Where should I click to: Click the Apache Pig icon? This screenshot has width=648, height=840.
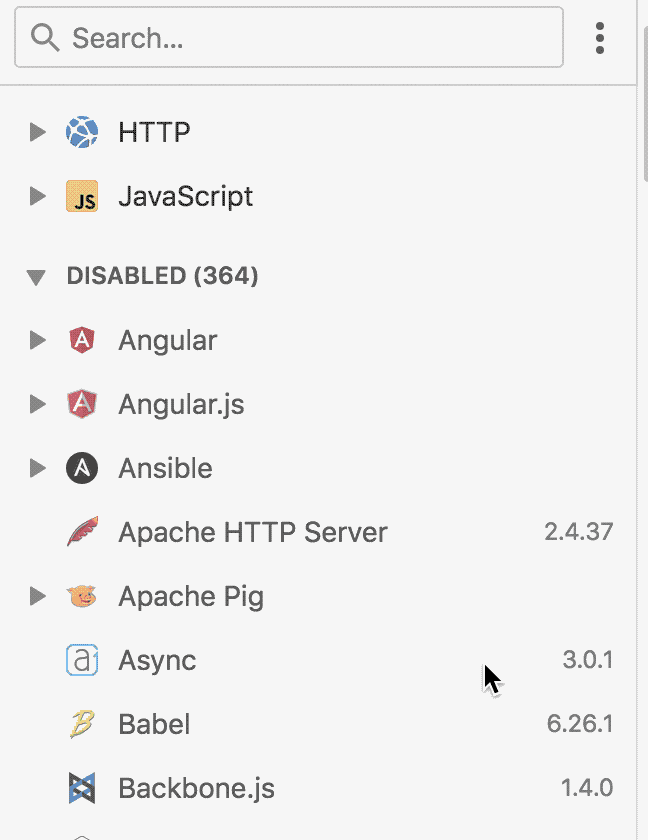tap(81, 596)
